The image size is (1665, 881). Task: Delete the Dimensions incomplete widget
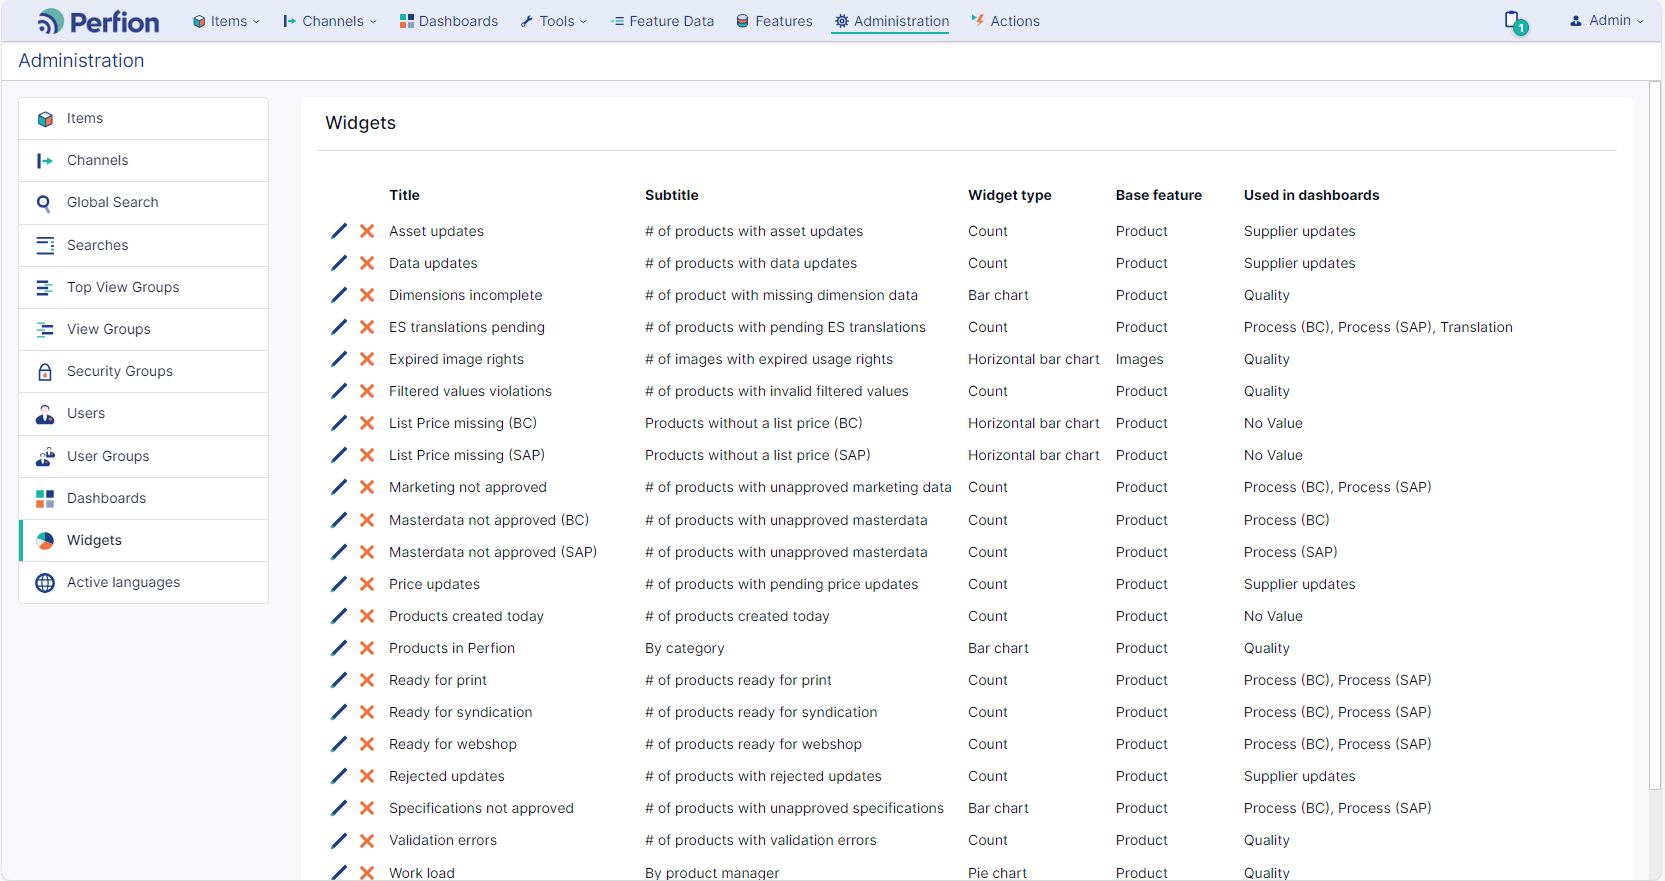367,295
